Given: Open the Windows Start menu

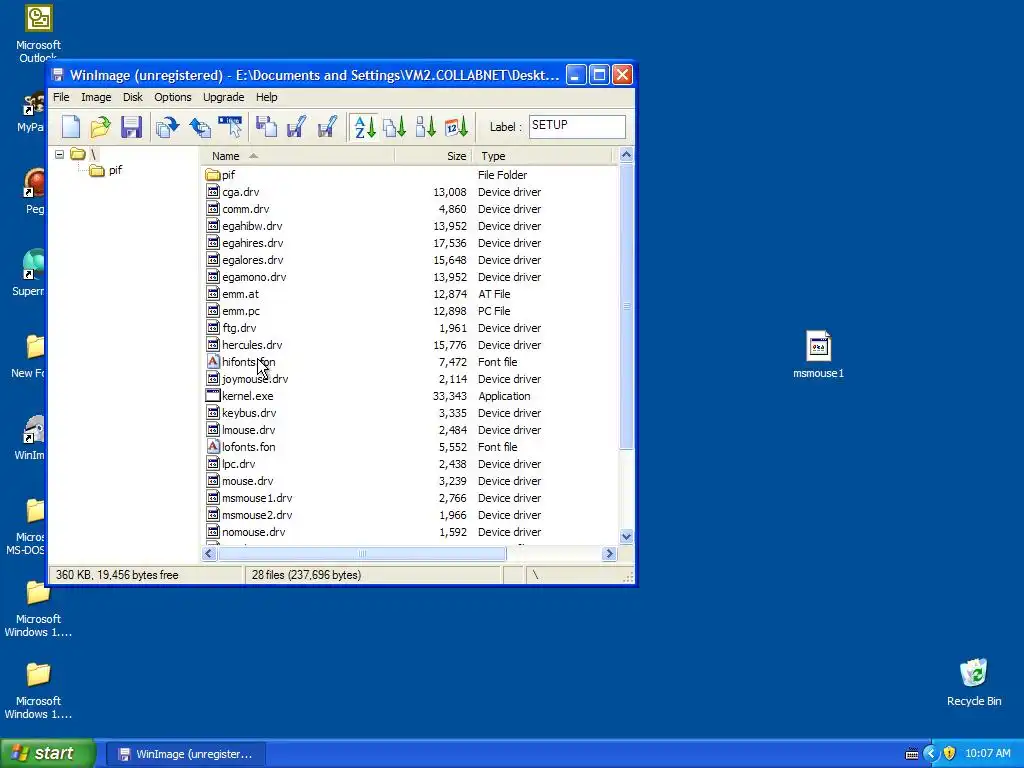Looking at the screenshot, I should click(47, 753).
